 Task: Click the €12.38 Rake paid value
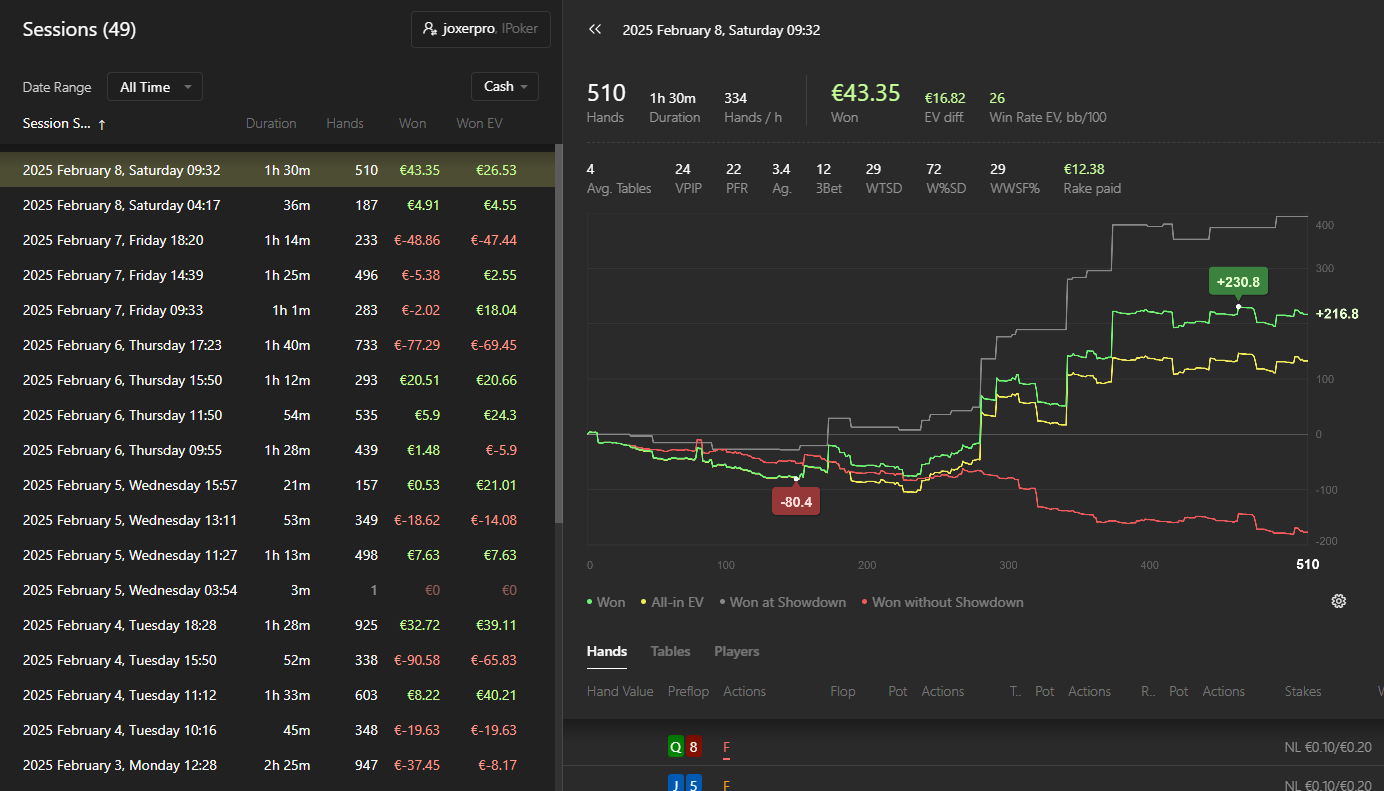pyautogui.click(x=1084, y=169)
